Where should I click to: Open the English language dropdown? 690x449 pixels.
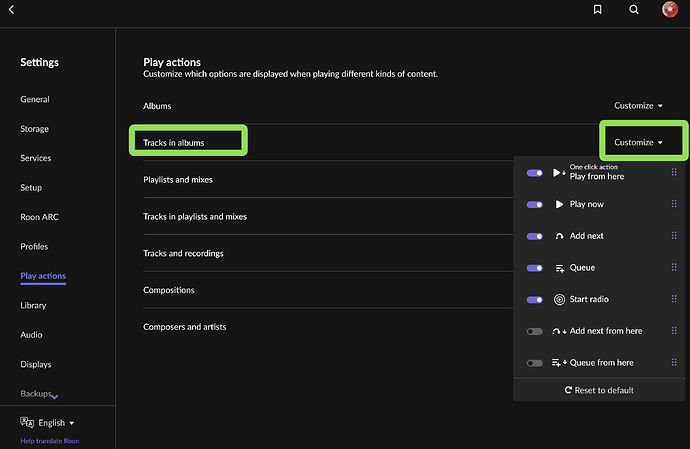48,423
